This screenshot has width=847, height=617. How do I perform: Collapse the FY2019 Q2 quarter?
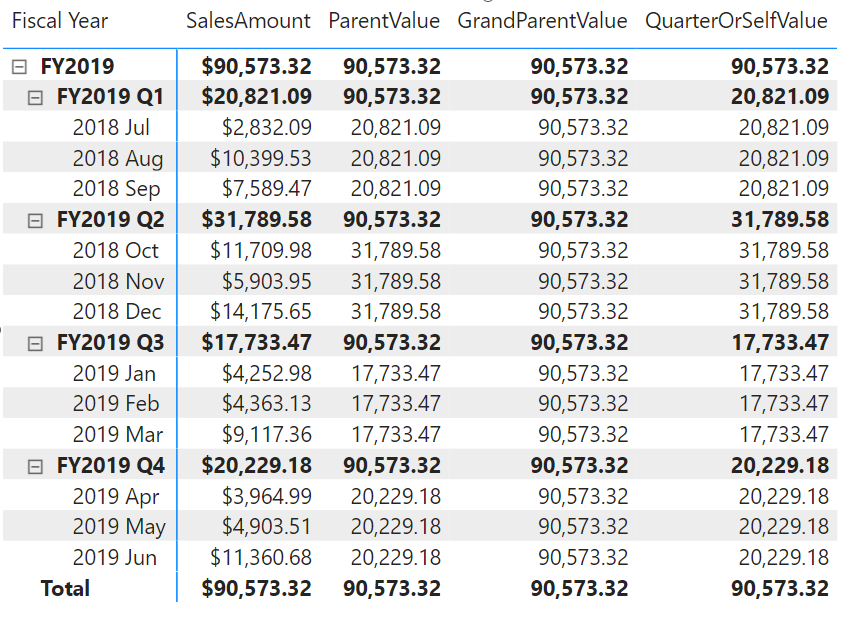(x=35, y=220)
